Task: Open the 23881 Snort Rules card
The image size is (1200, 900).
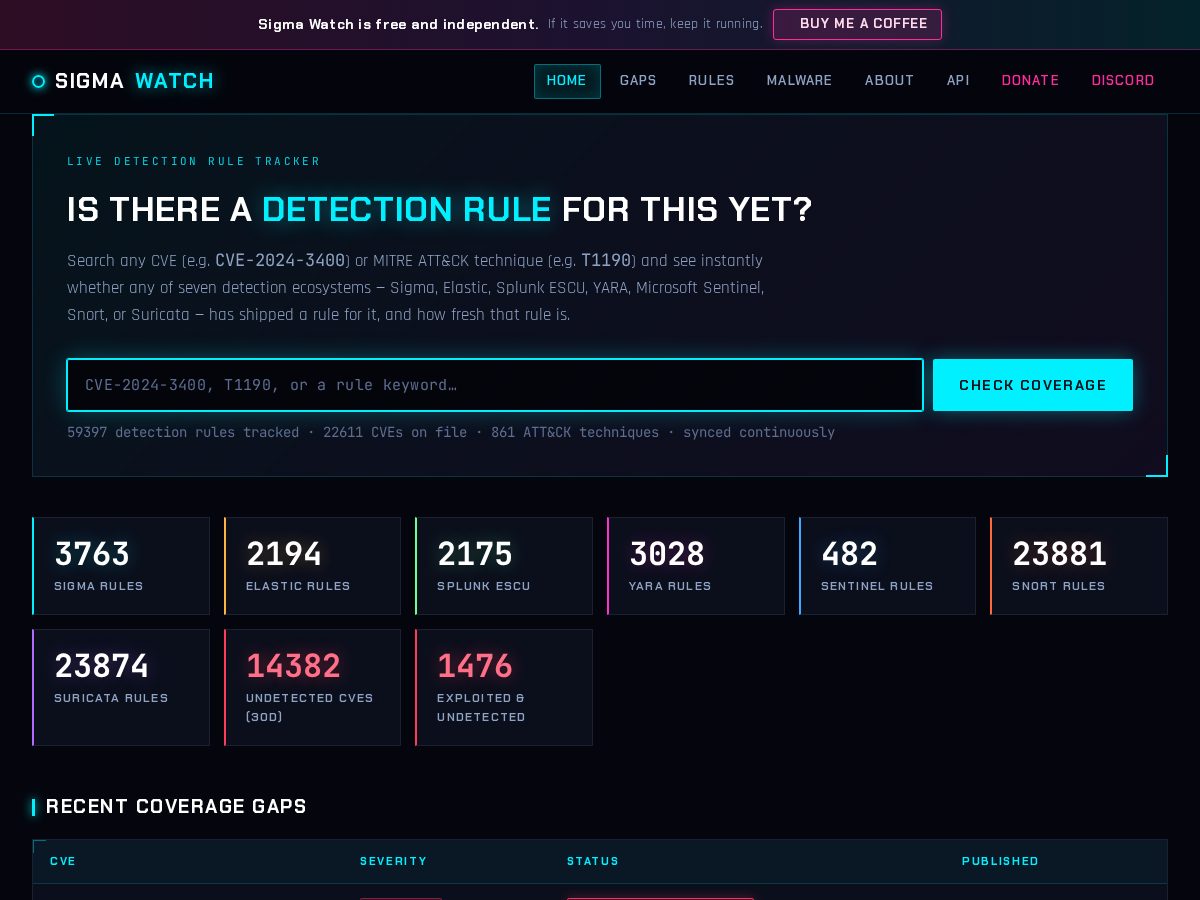Action: point(1079,566)
